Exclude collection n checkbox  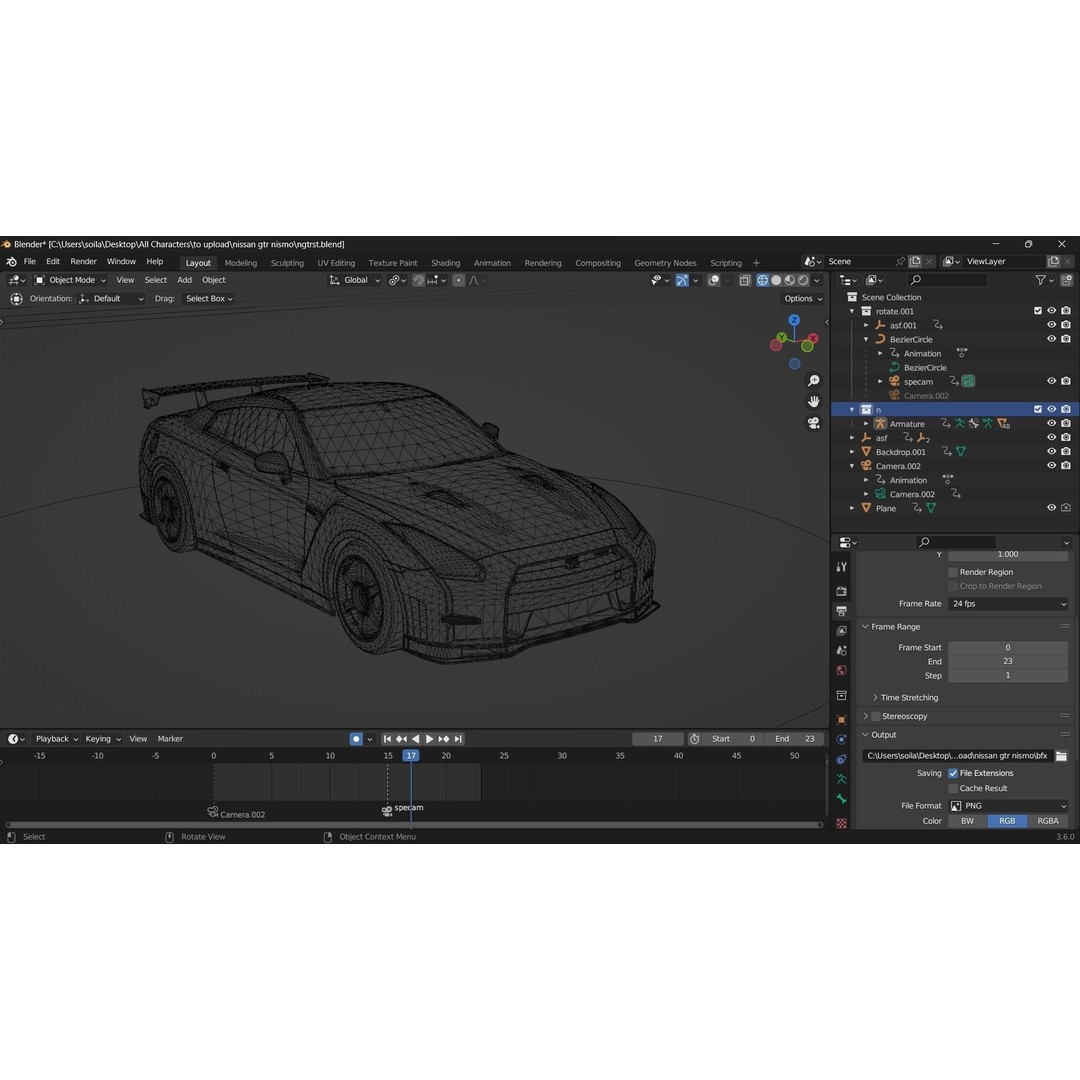(1038, 410)
